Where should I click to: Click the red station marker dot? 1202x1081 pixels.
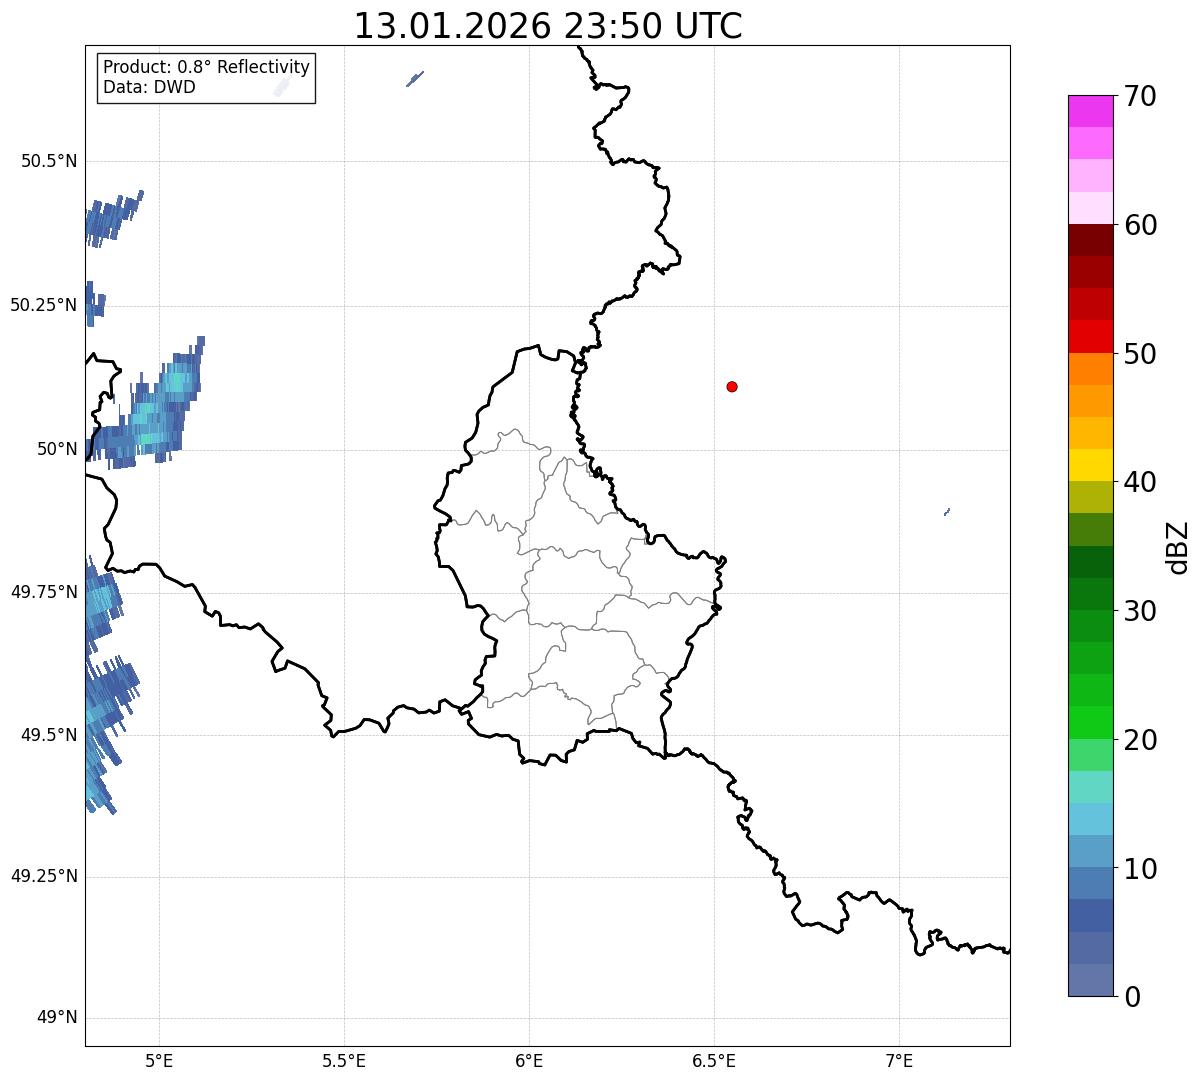tap(732, 386)
